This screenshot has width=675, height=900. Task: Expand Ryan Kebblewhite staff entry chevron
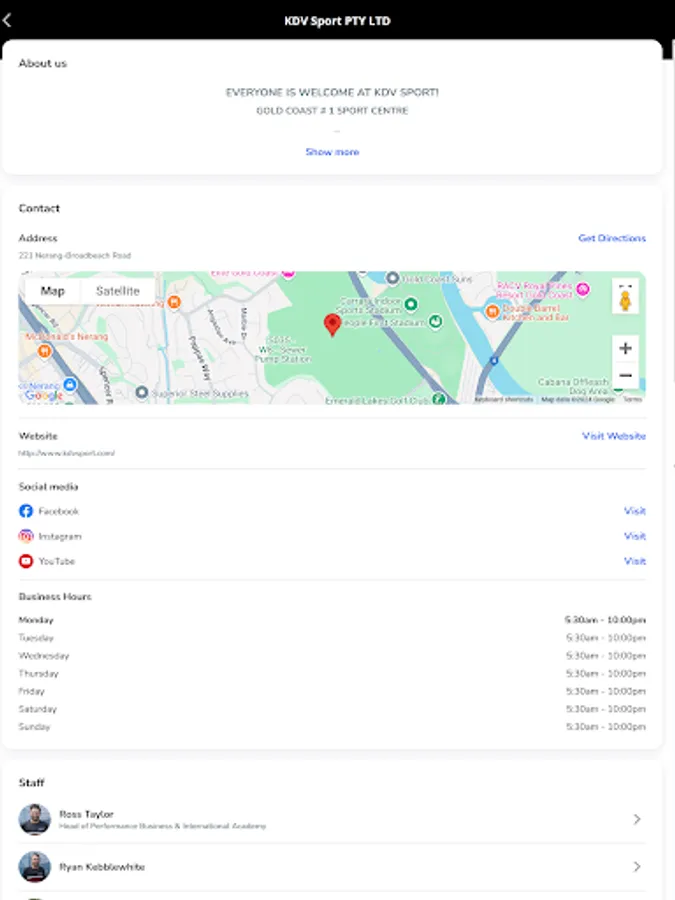tap(637, 867)
